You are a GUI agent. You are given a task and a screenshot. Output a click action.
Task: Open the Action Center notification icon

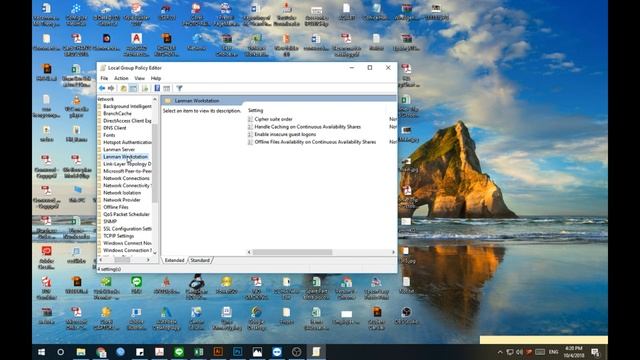[595, 352]
